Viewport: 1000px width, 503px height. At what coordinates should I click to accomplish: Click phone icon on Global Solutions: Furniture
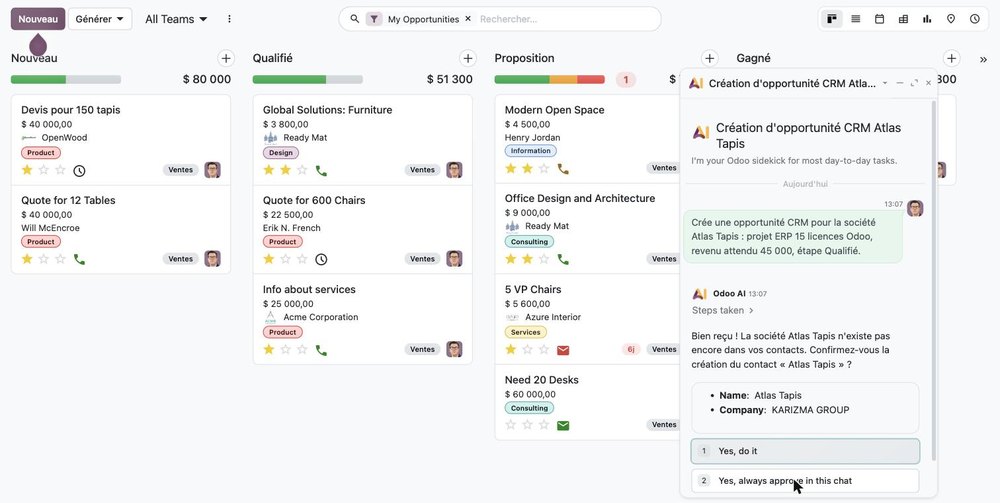321,170
